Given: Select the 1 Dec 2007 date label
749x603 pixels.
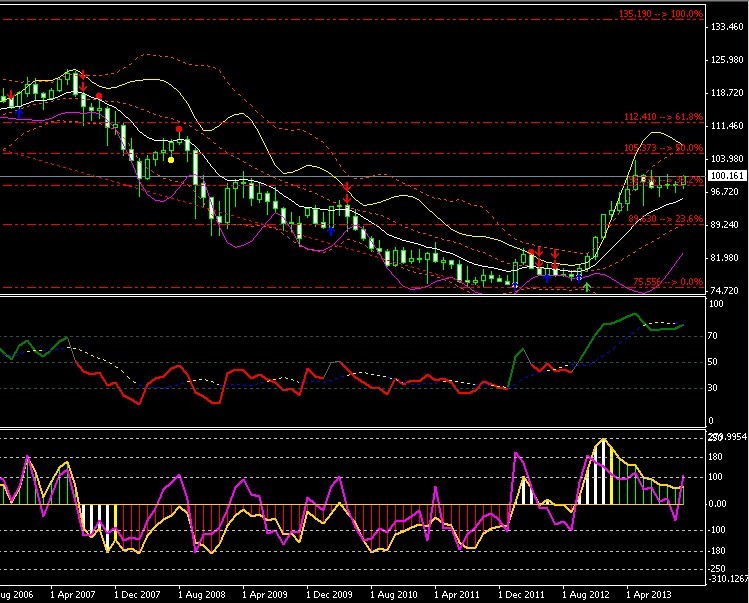Looking at the screenshot, I should pos(137,595).
